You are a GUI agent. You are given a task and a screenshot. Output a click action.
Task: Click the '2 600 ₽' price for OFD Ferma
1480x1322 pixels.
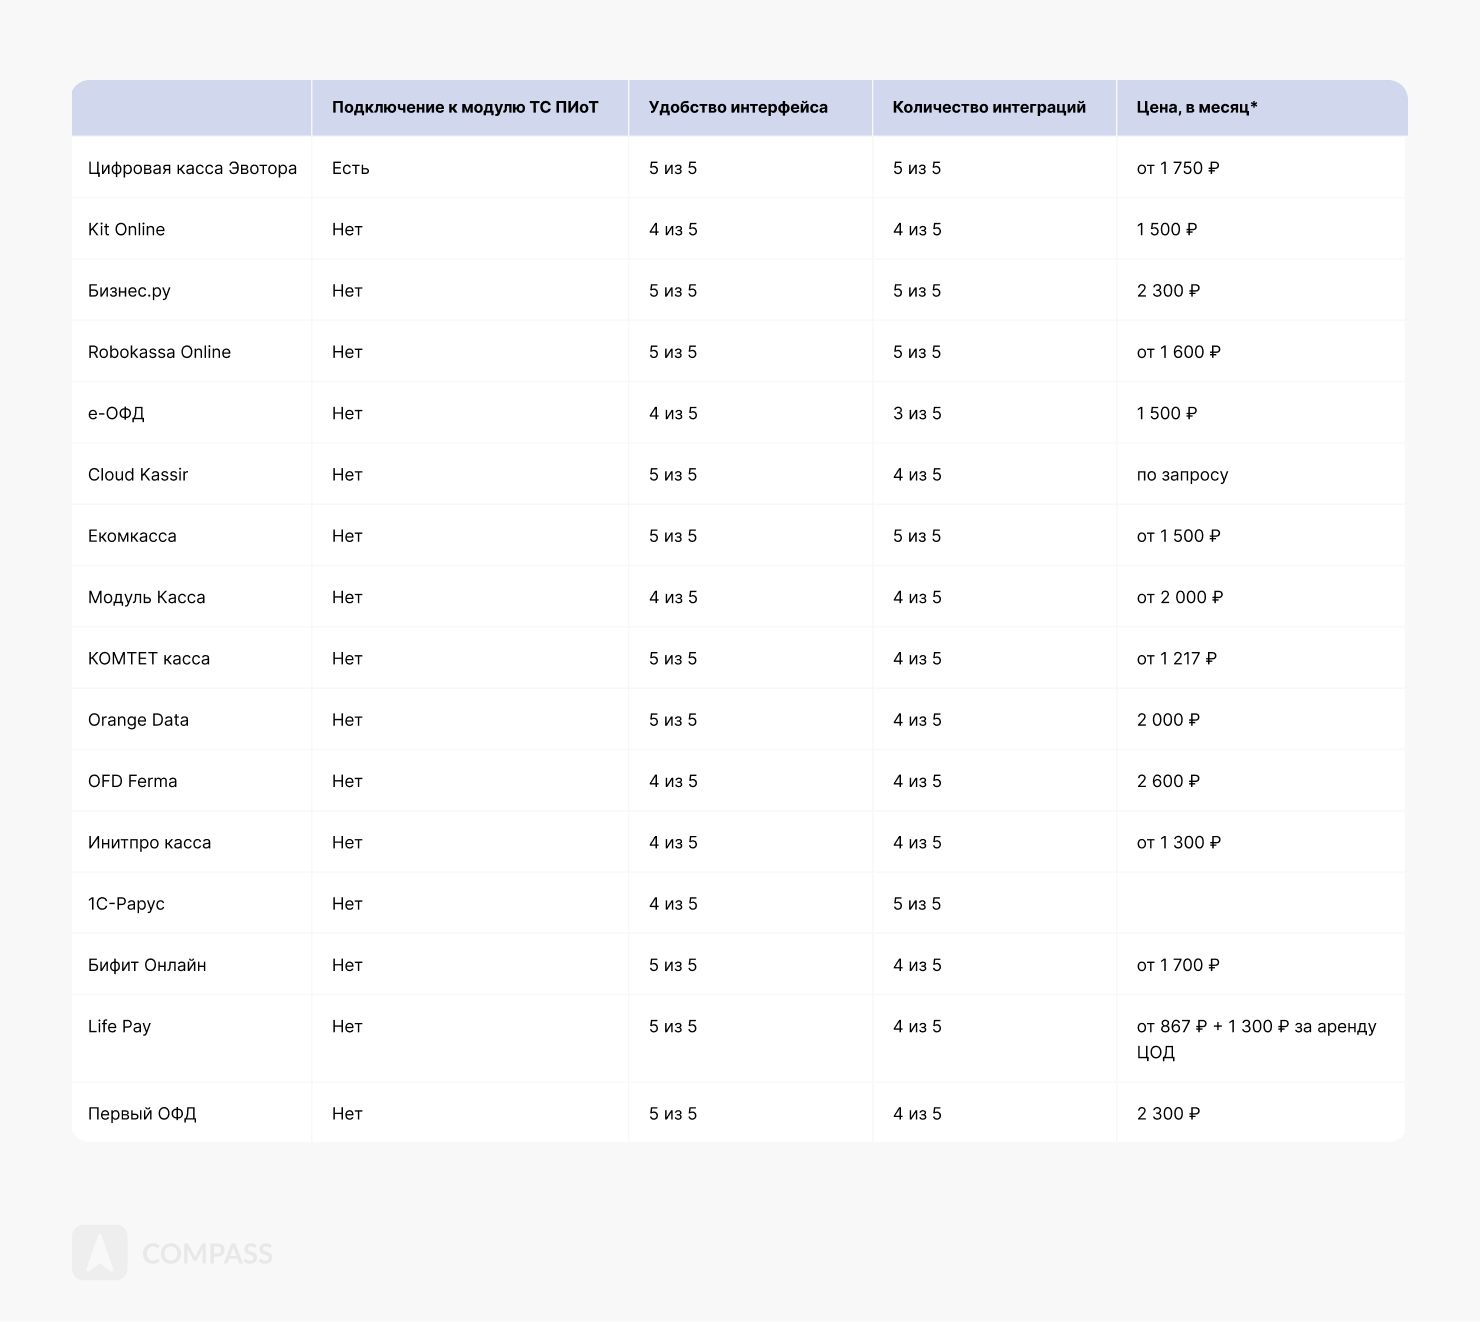pyautogui.click(x=1168, y=781)
